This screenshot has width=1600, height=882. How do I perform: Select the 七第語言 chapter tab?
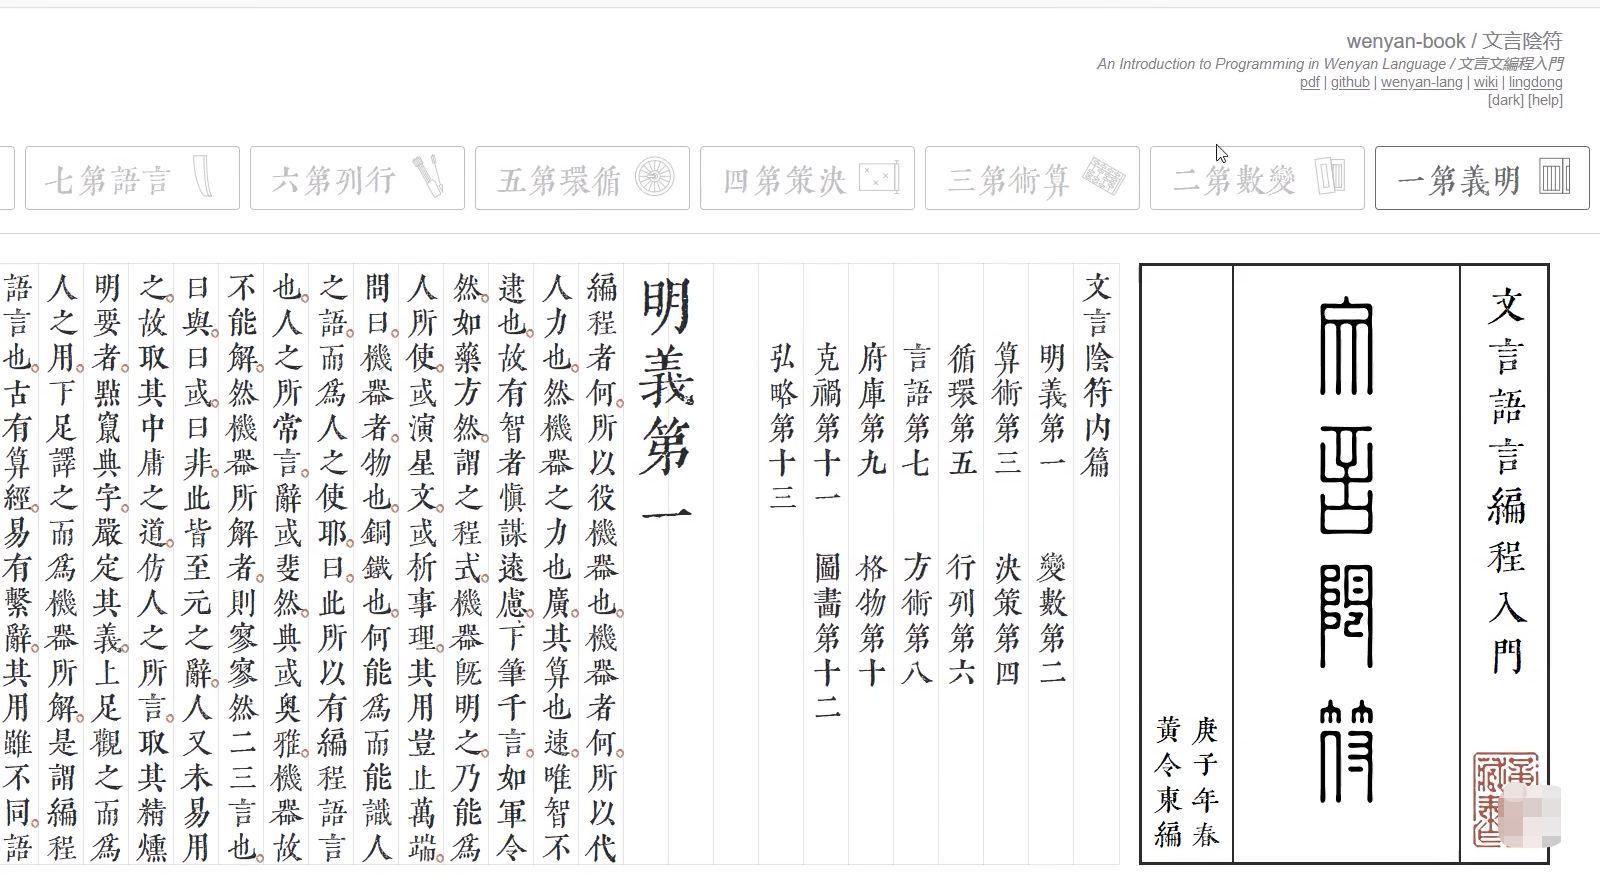click(x=132, y=178)
